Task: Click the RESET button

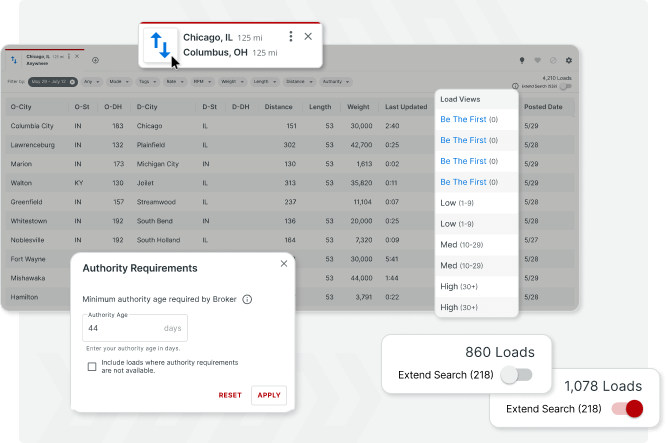Action: tap(230, 395)
